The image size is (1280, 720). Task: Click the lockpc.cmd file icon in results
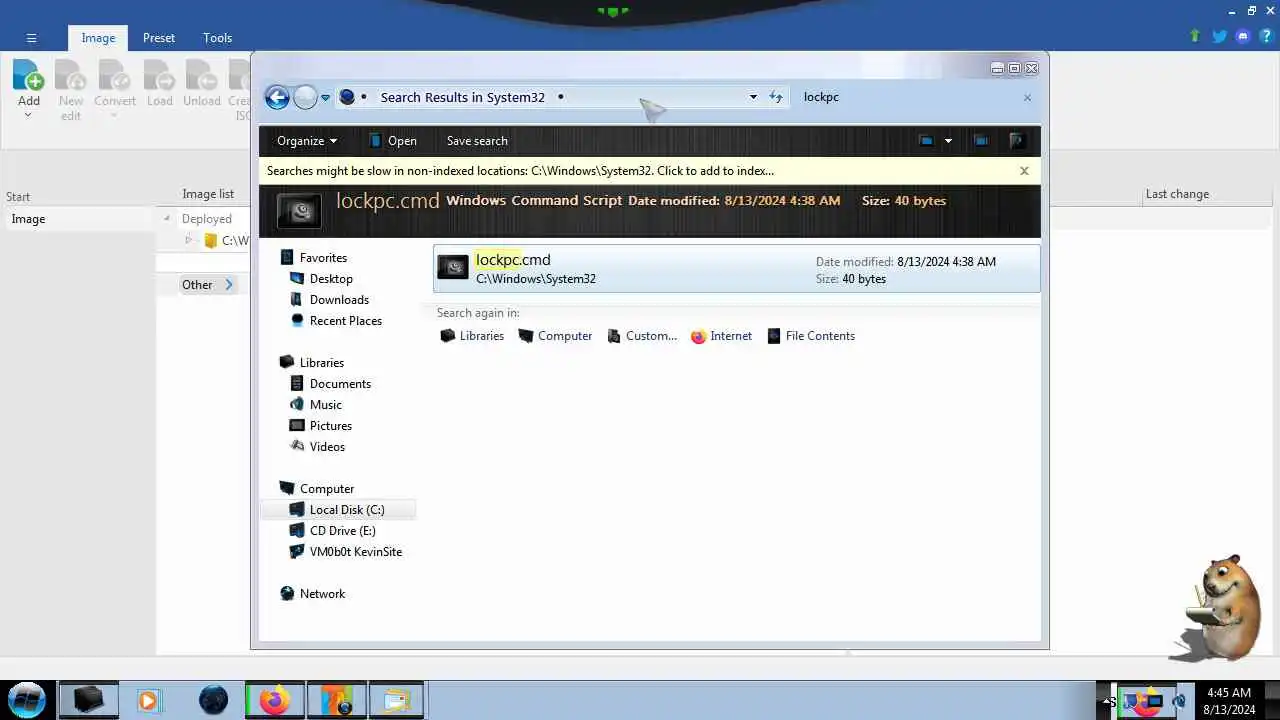tap(453, 269)
